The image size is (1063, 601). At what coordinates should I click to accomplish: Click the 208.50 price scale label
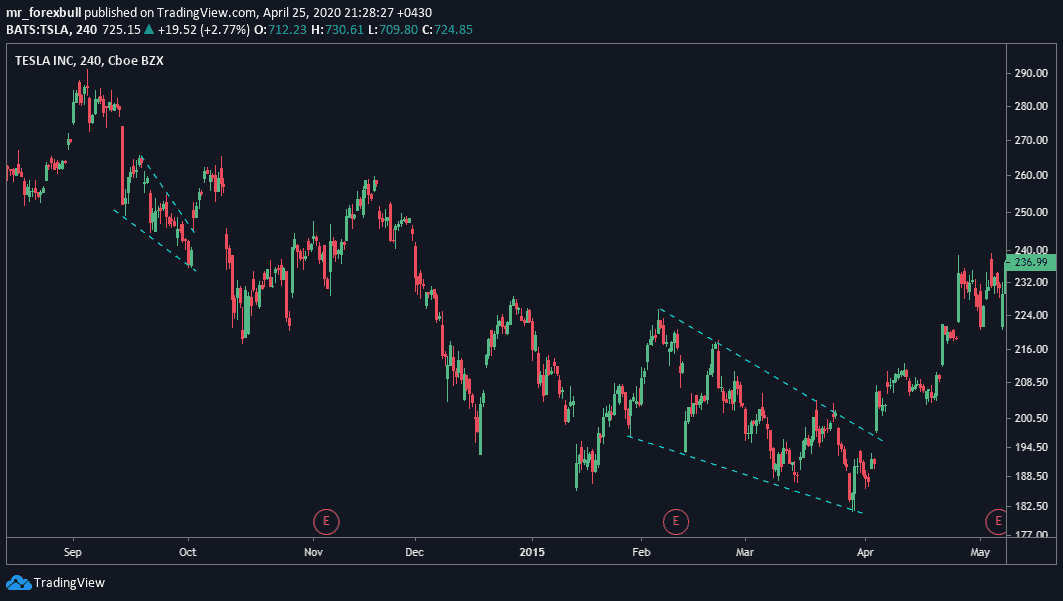pos(1030,382)
